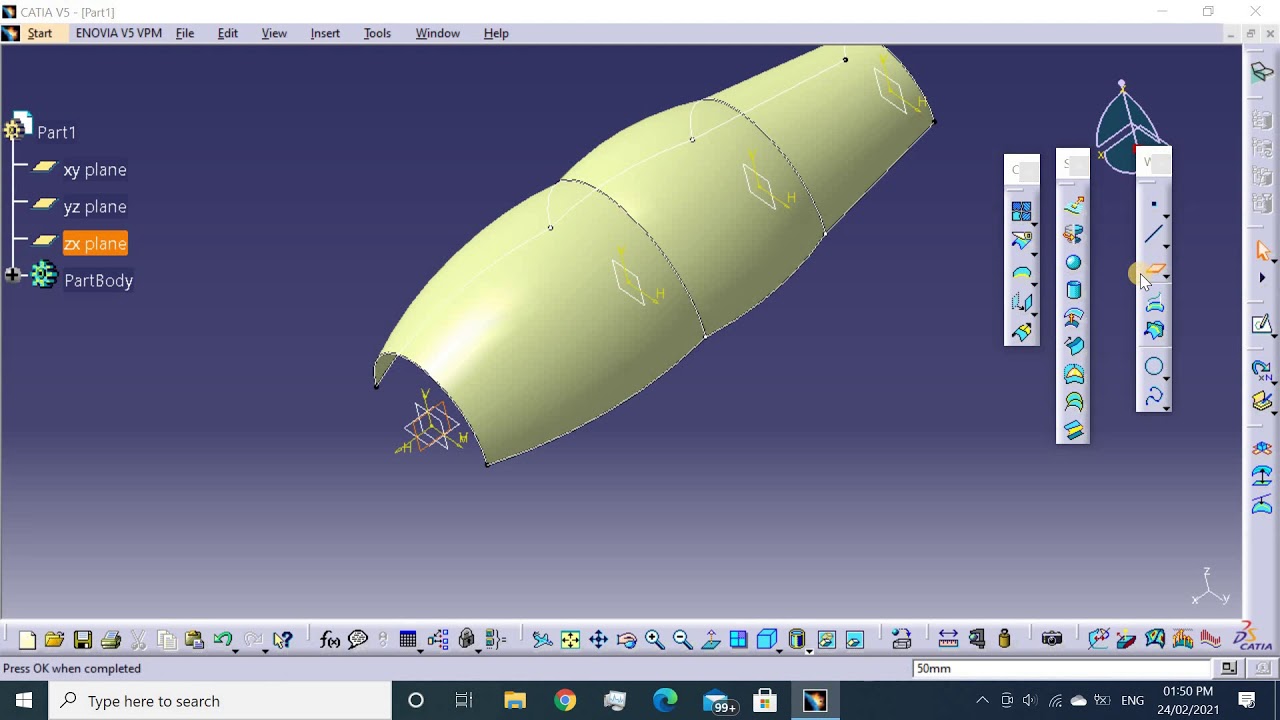Click the Select arrow tool on right toolbar

1262,250
